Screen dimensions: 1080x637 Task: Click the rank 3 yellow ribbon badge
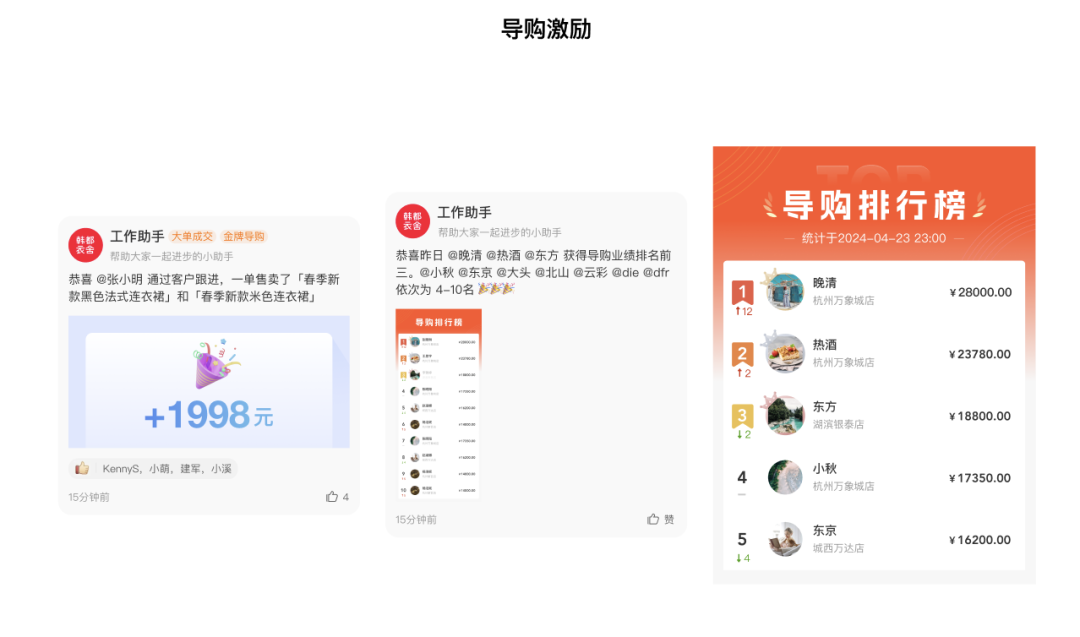click(742, 416)
